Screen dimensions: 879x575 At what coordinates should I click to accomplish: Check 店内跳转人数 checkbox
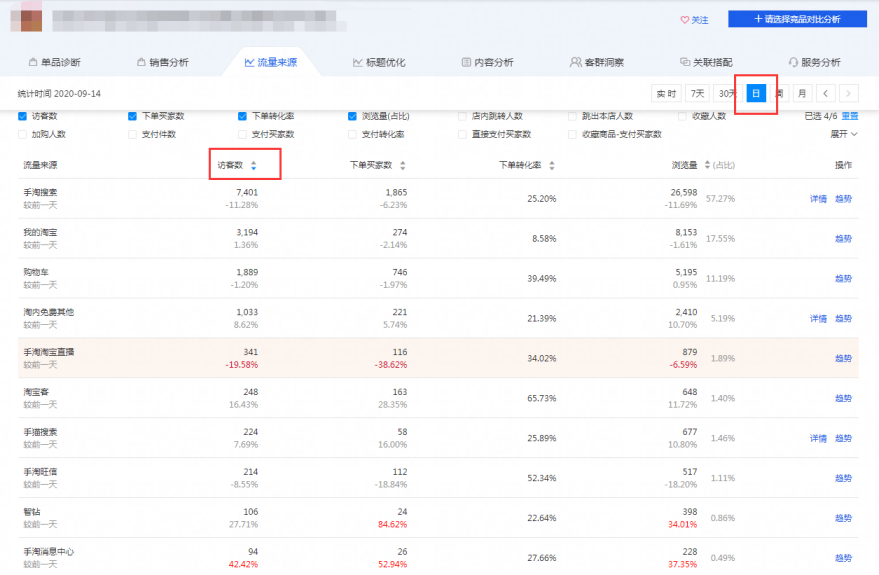click(462, 116)
